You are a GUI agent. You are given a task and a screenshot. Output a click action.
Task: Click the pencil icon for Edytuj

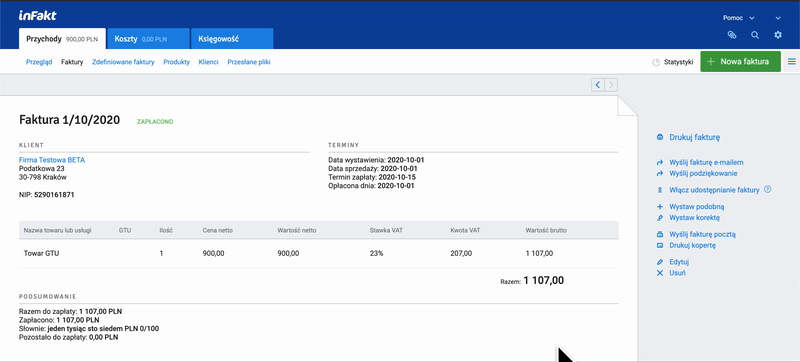[660, 262]
